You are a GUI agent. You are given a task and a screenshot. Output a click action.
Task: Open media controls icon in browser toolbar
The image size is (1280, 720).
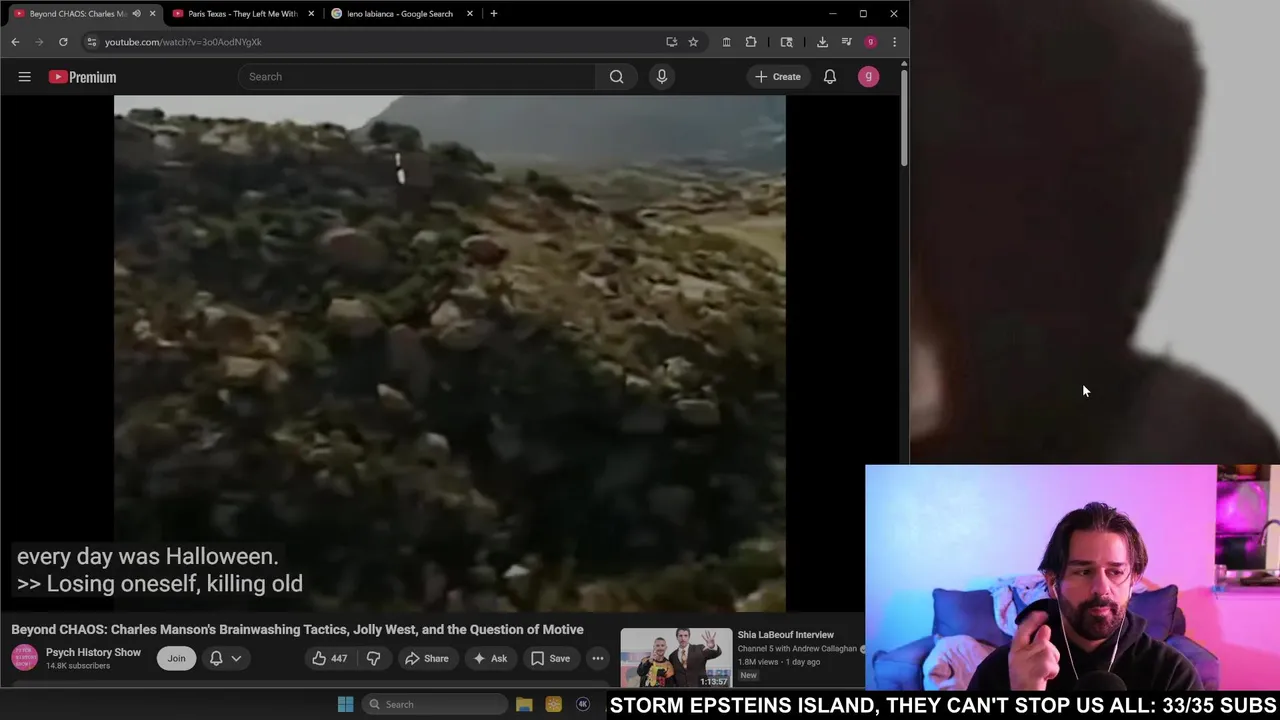[x=847, y=42]
